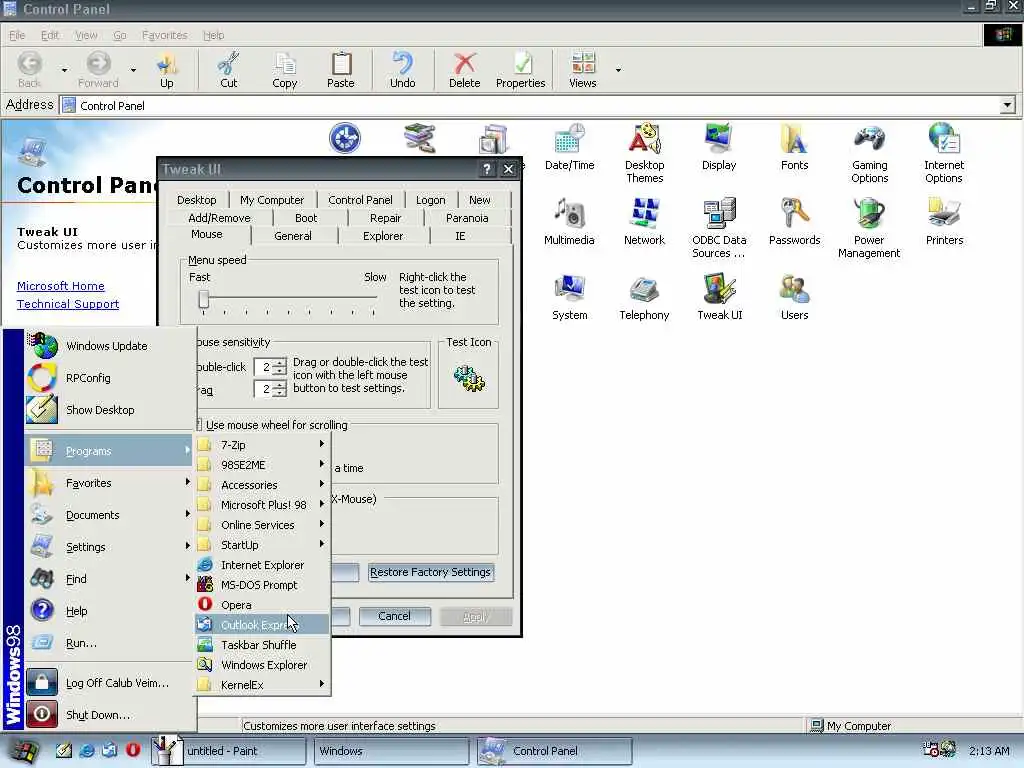Image resolution: width=1024 pixels, height=768 pixels.
Task: Click the Tweak UI help question mark
Action: pyautogui.click(x=487, y=169)
